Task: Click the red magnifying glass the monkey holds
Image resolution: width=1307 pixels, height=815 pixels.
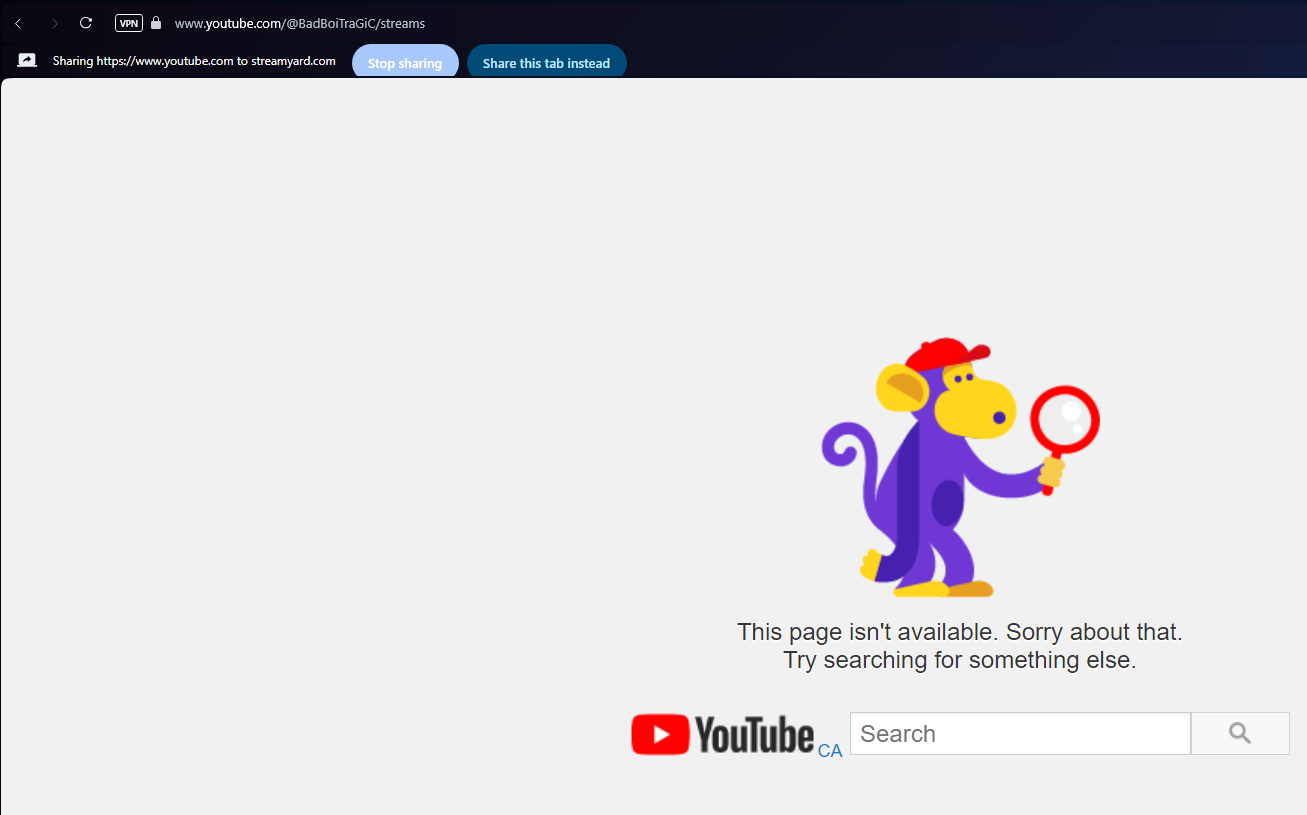Action: [1065, 420]
